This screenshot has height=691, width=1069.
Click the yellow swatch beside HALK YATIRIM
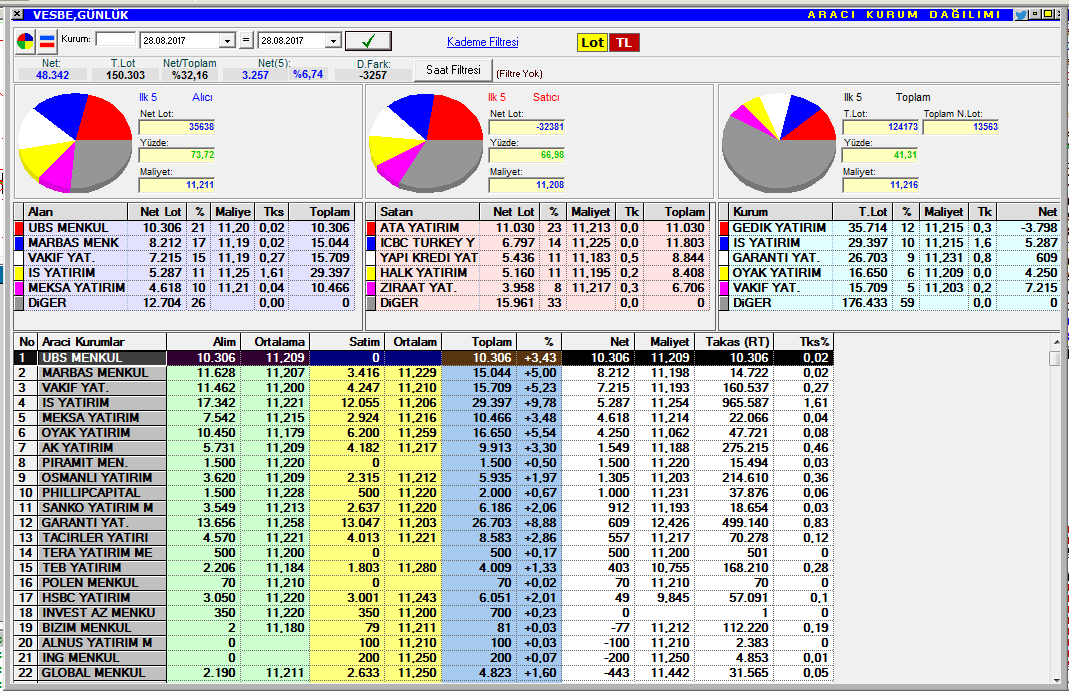[x=372, y=273]
